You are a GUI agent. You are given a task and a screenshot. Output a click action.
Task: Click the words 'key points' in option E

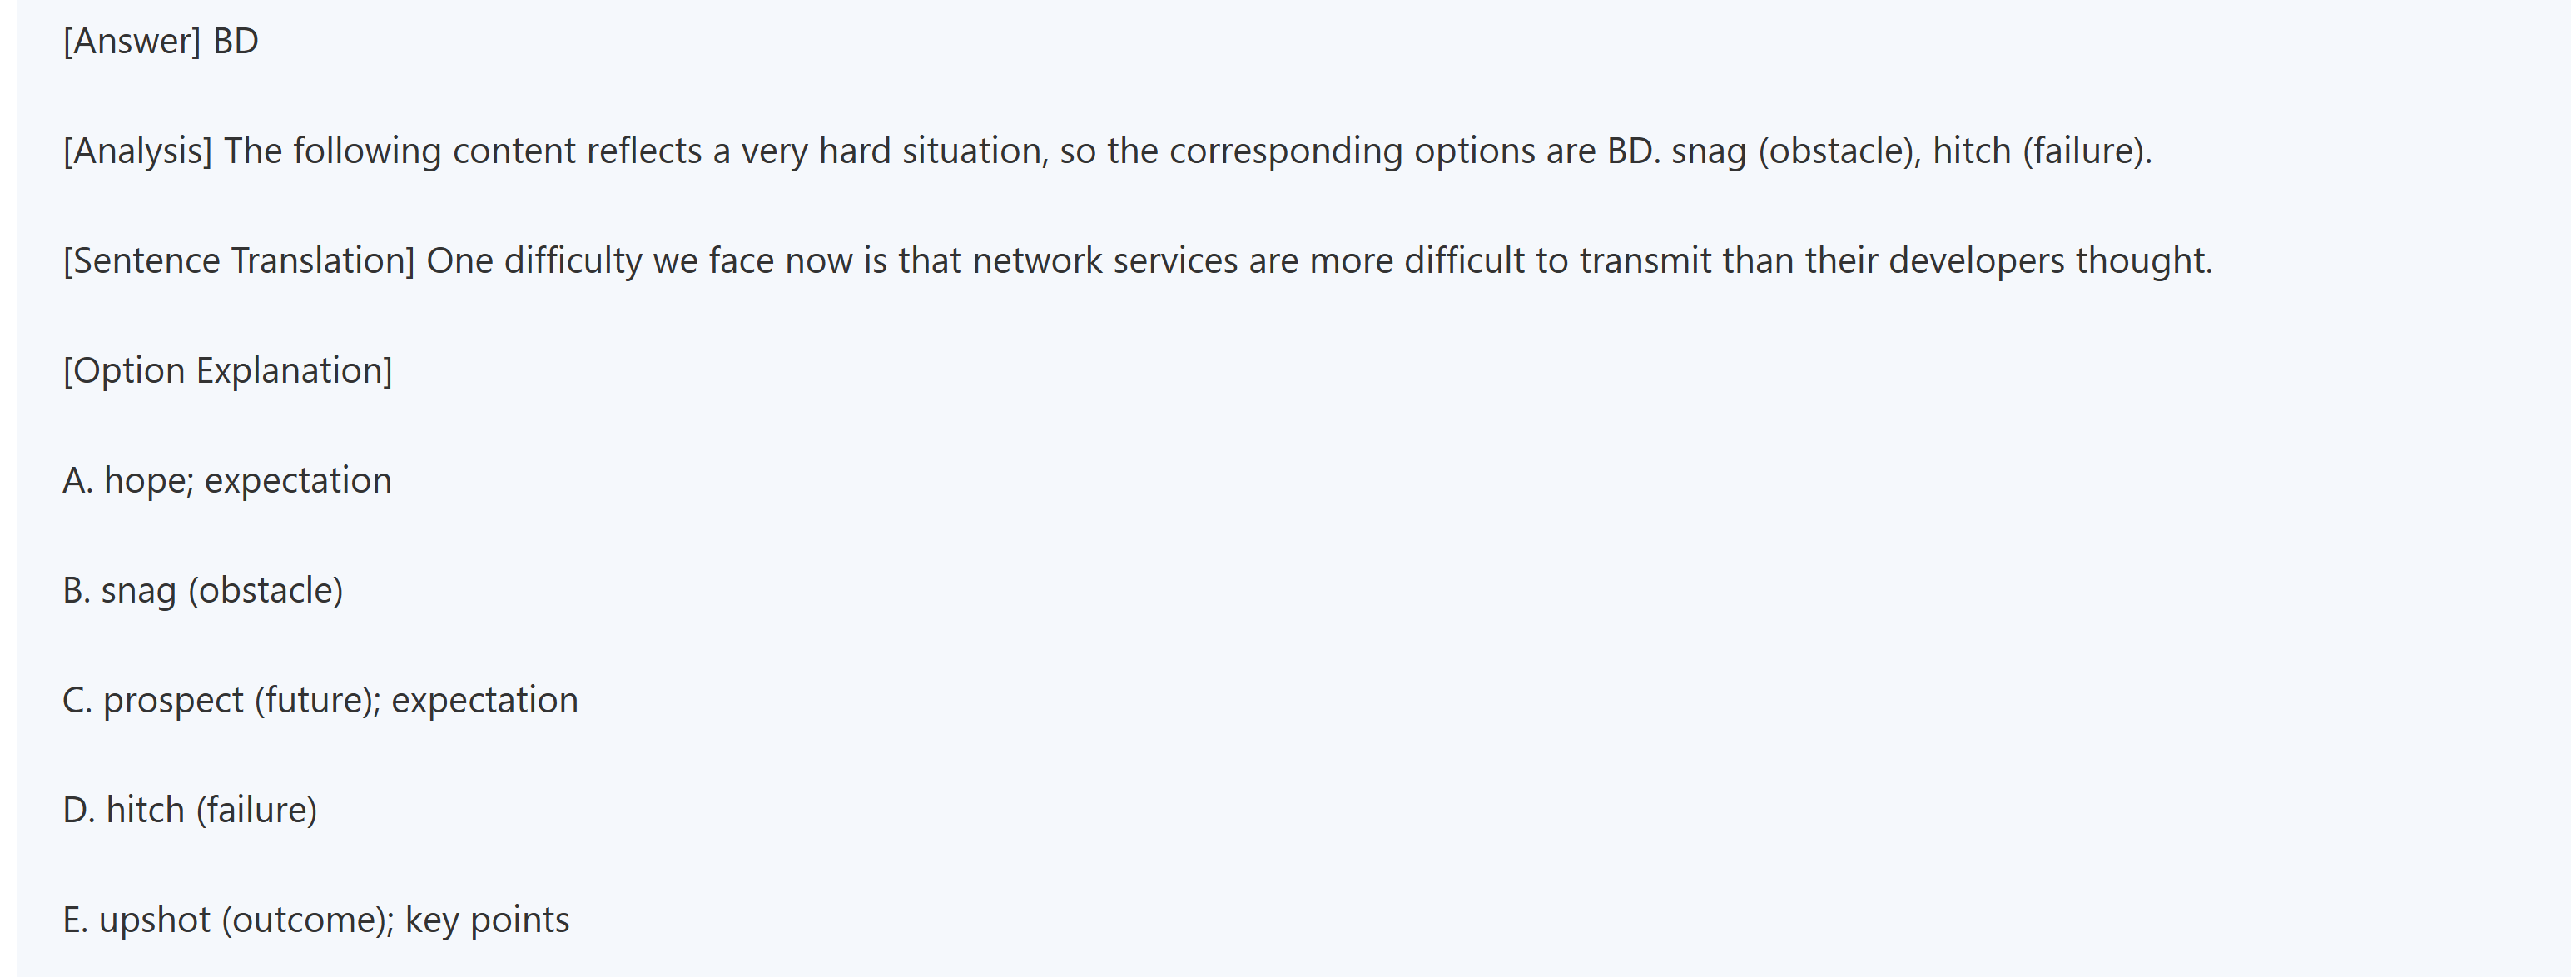tap(487, 920)
